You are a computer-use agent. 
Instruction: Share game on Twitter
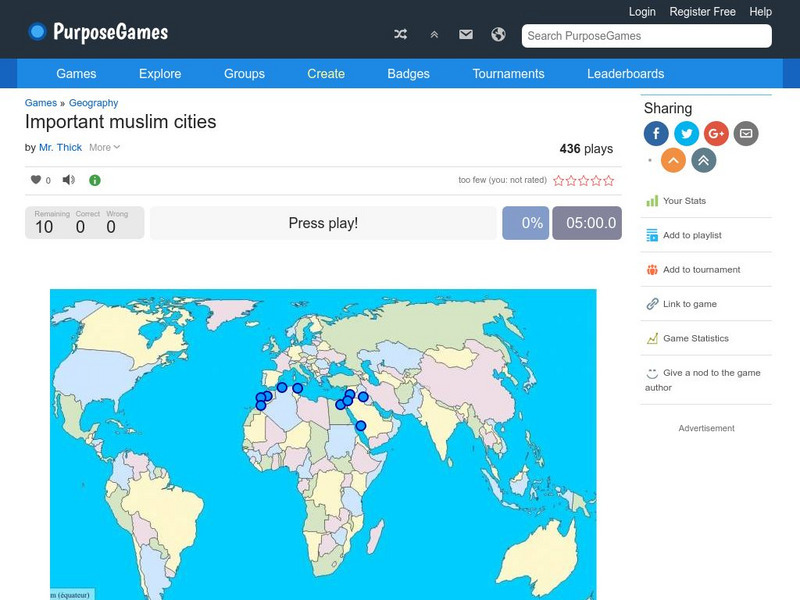tap(686, 133)
